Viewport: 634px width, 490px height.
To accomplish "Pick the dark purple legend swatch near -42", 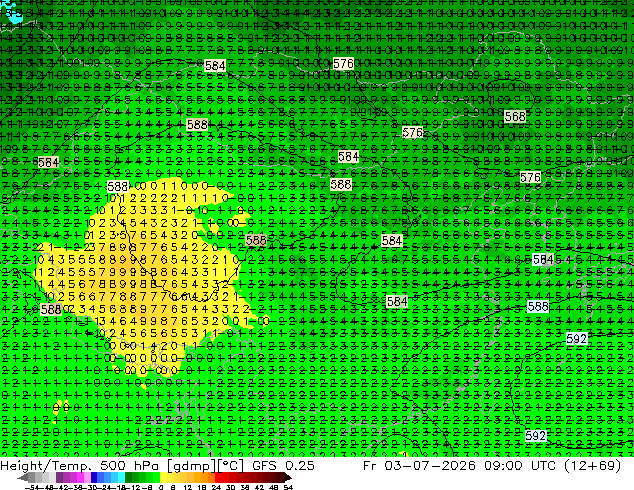I will (x=59, y=477).
